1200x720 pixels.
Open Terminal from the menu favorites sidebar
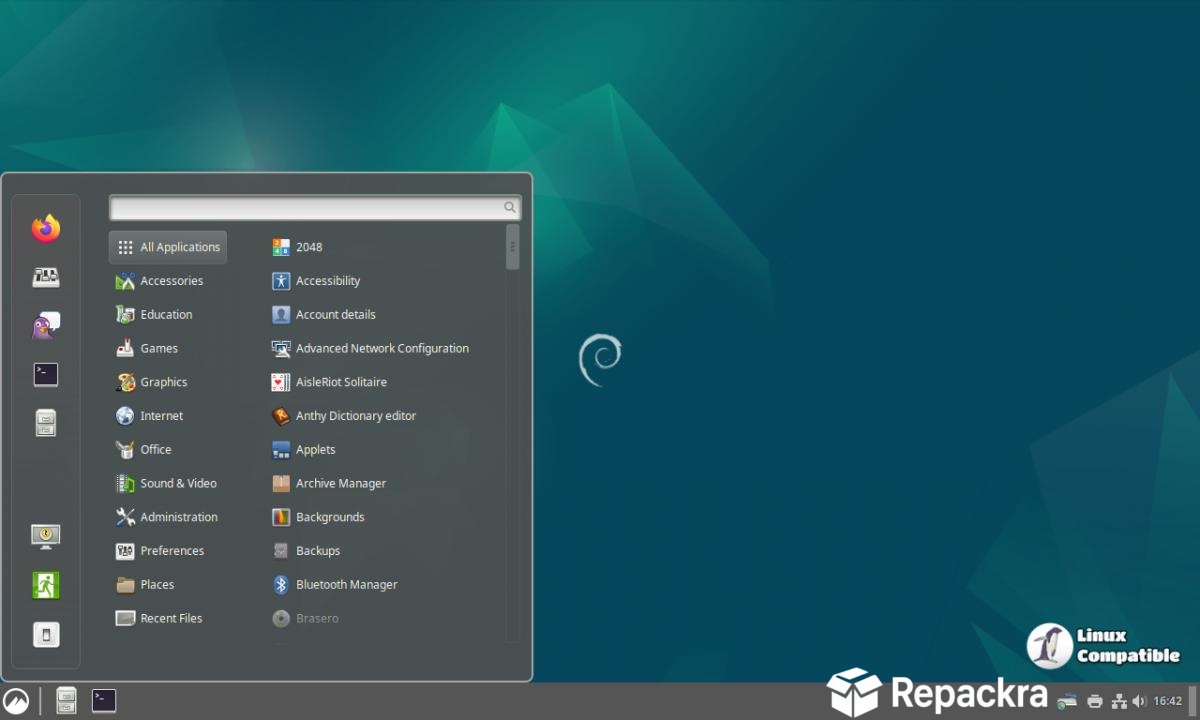(x=45, y=375)
